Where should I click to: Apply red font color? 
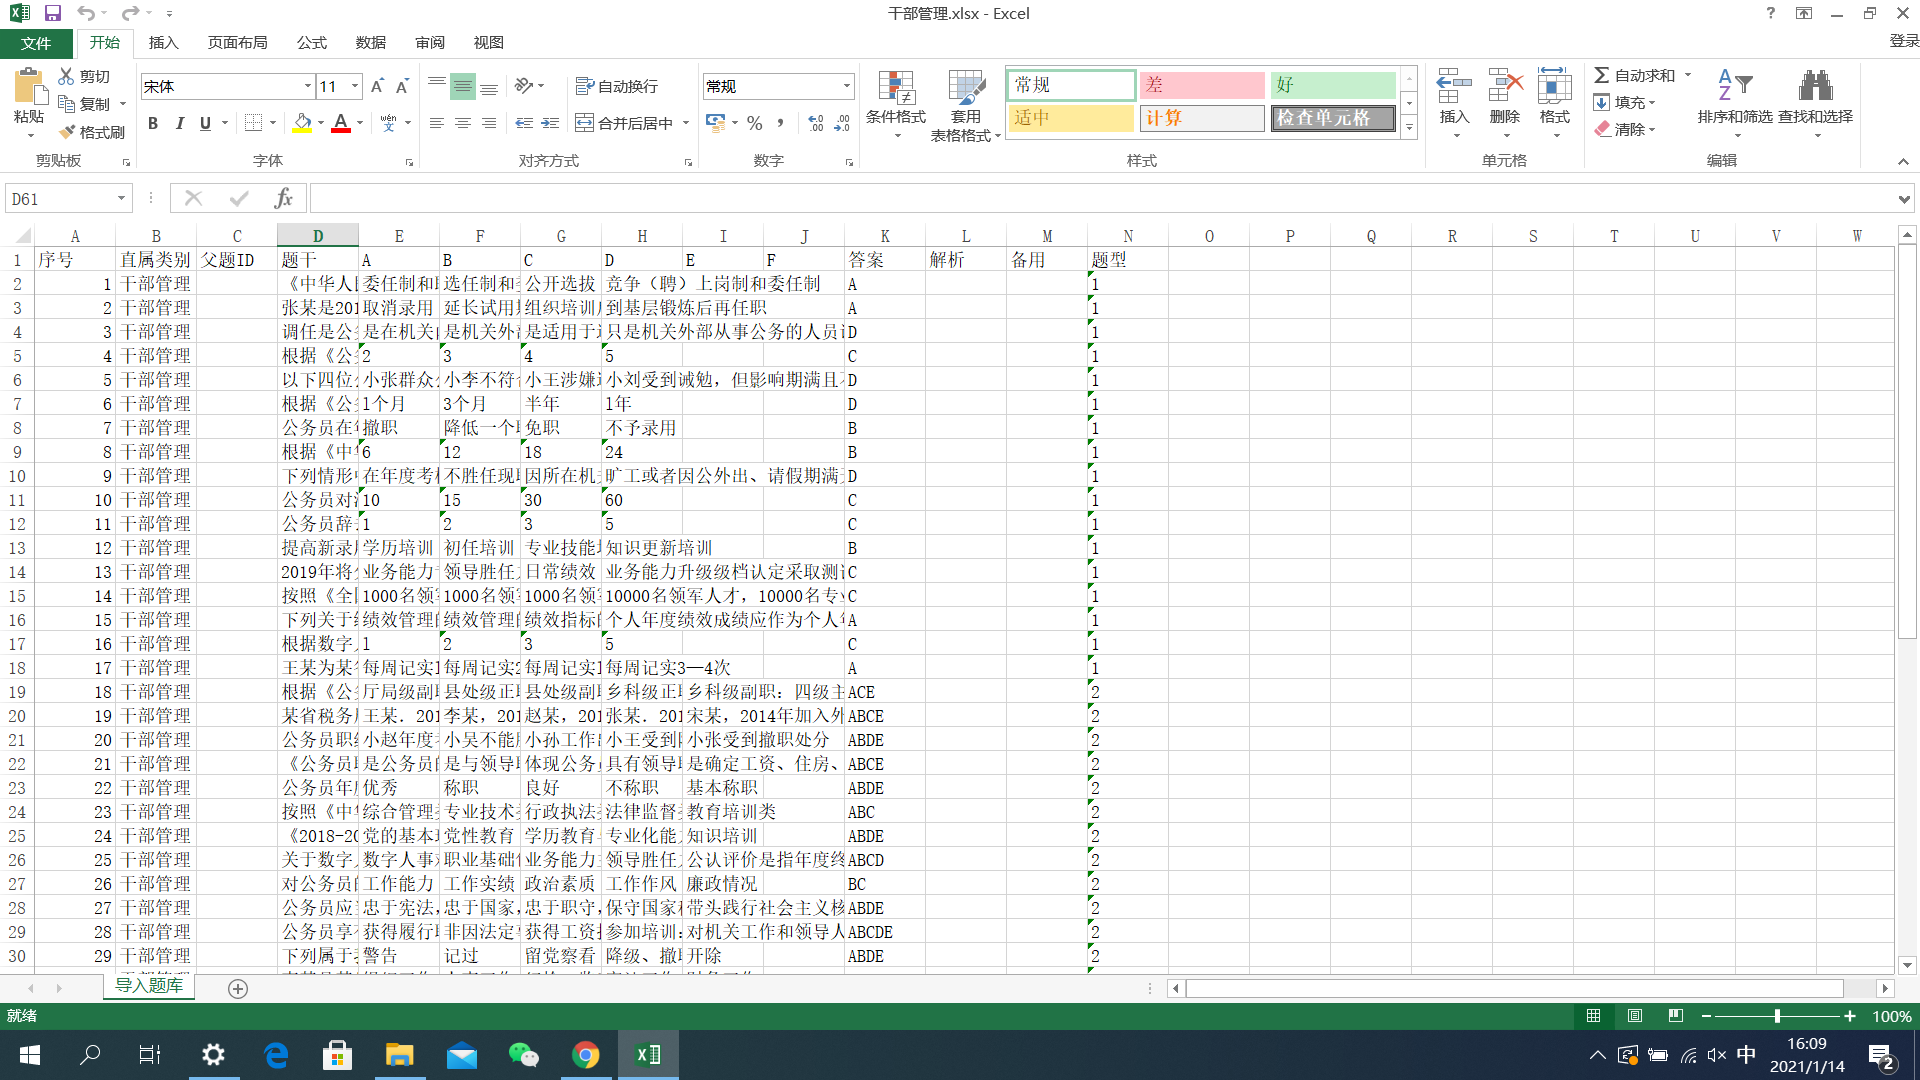341,123
